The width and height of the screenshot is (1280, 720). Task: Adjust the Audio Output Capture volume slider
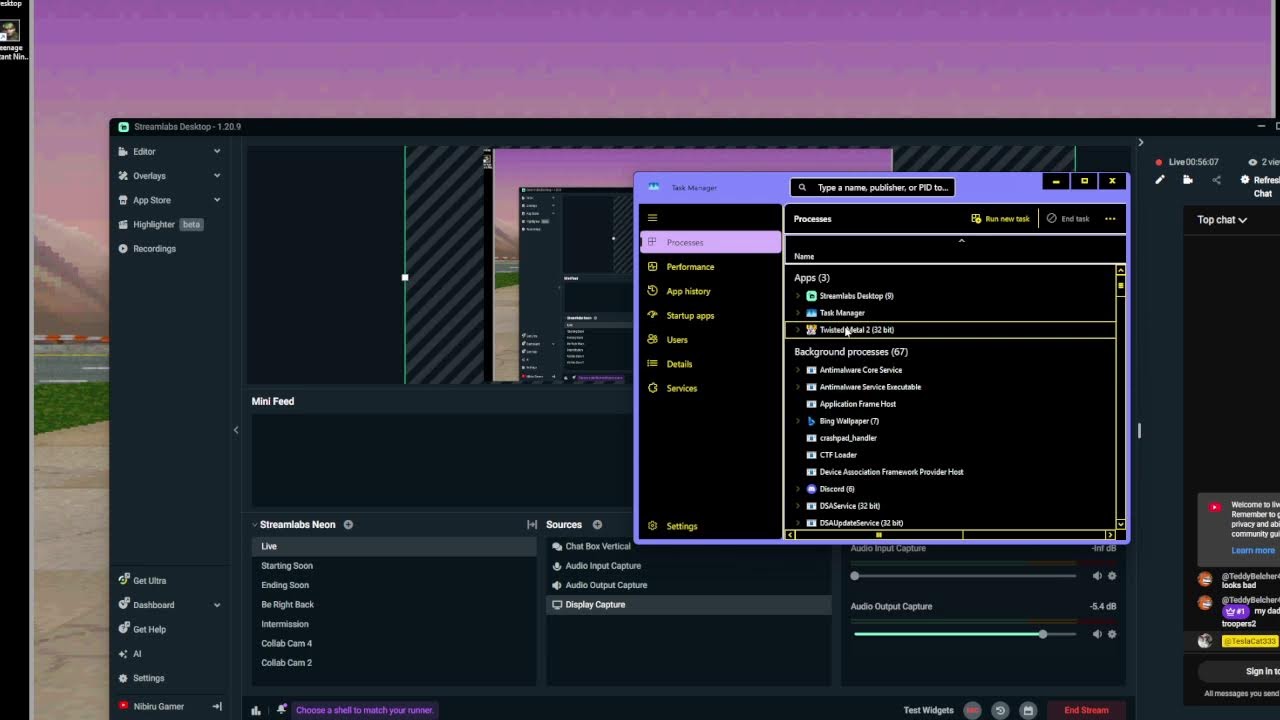tap(965, 634)
